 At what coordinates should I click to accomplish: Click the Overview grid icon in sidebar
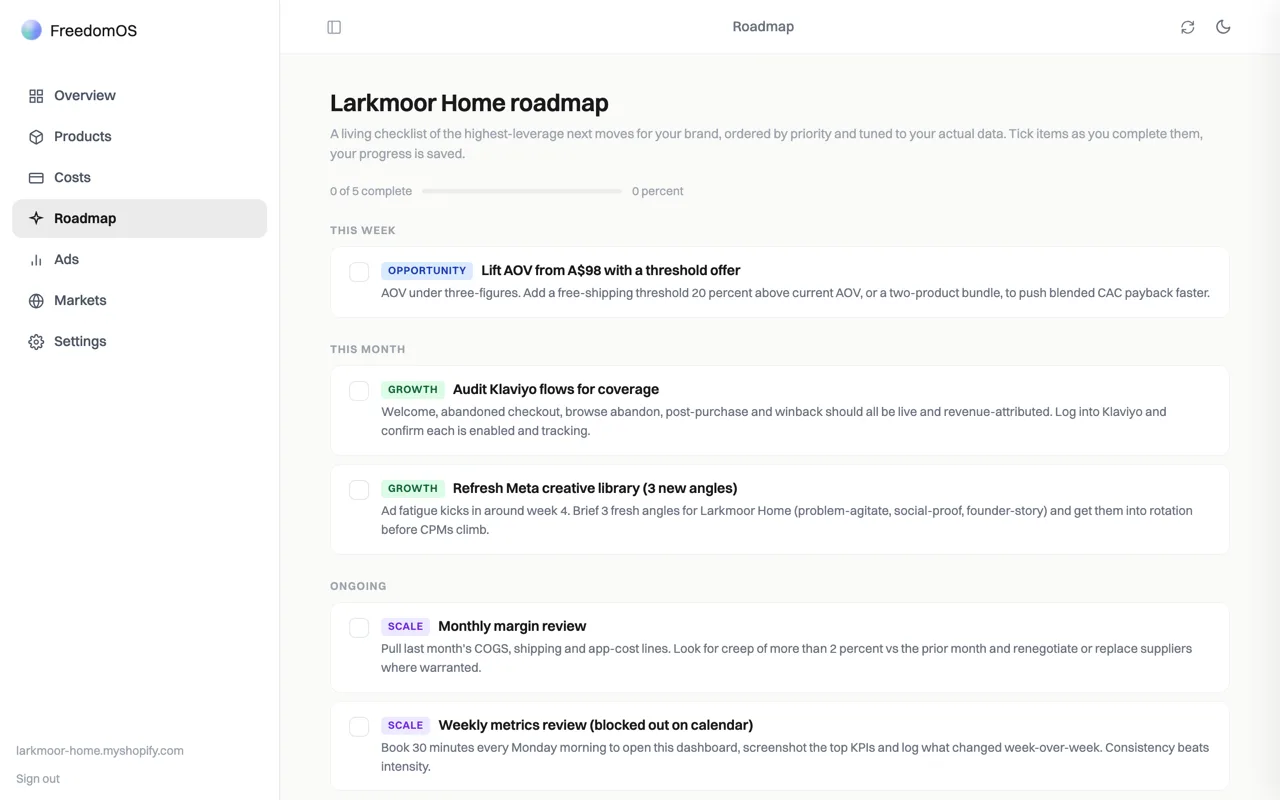pyautogui.click(x=36, y=96)
